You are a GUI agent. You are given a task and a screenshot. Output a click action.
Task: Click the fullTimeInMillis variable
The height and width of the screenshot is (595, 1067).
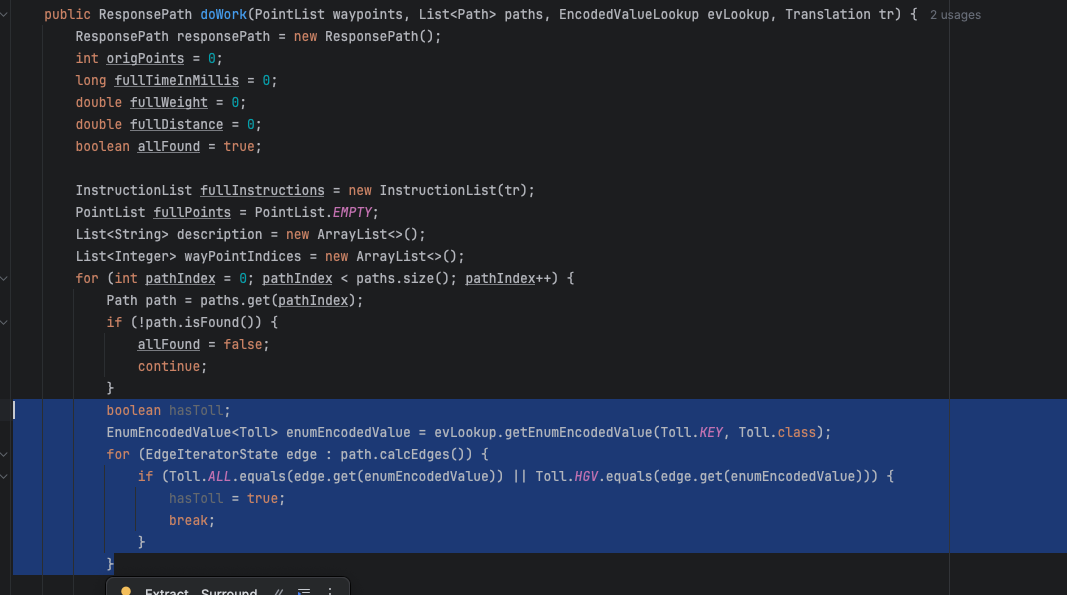point(176,80)
